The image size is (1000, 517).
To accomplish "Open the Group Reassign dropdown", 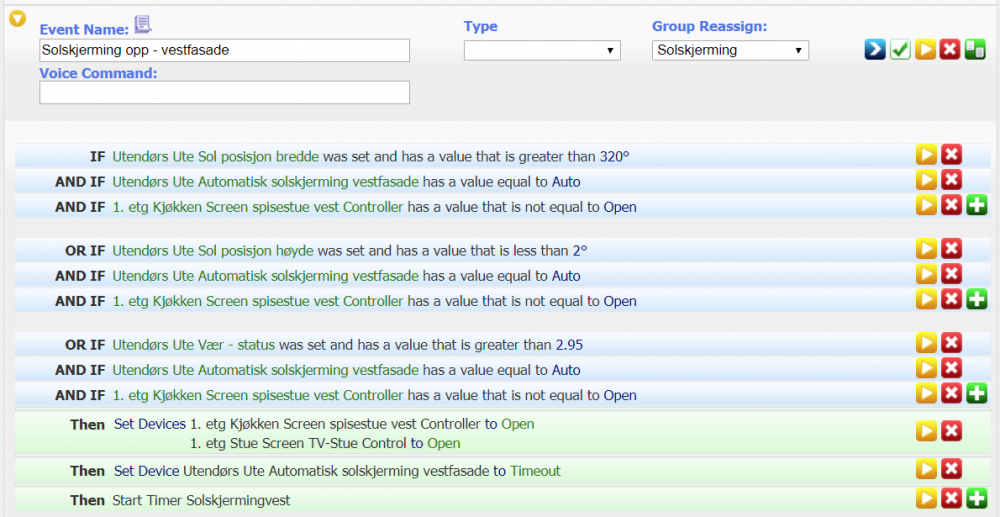I will (x=730, y=51).
